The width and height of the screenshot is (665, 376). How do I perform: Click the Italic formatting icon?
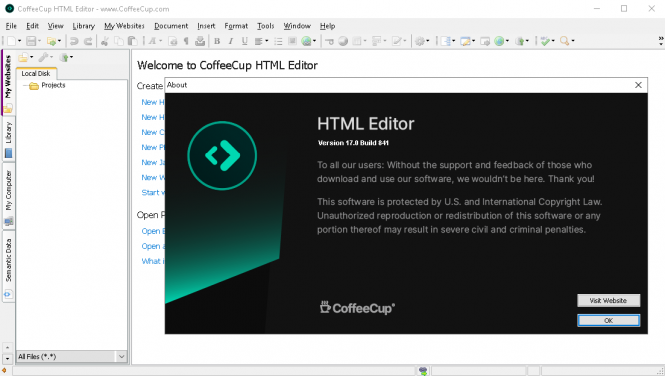click(x=231, y=41)
